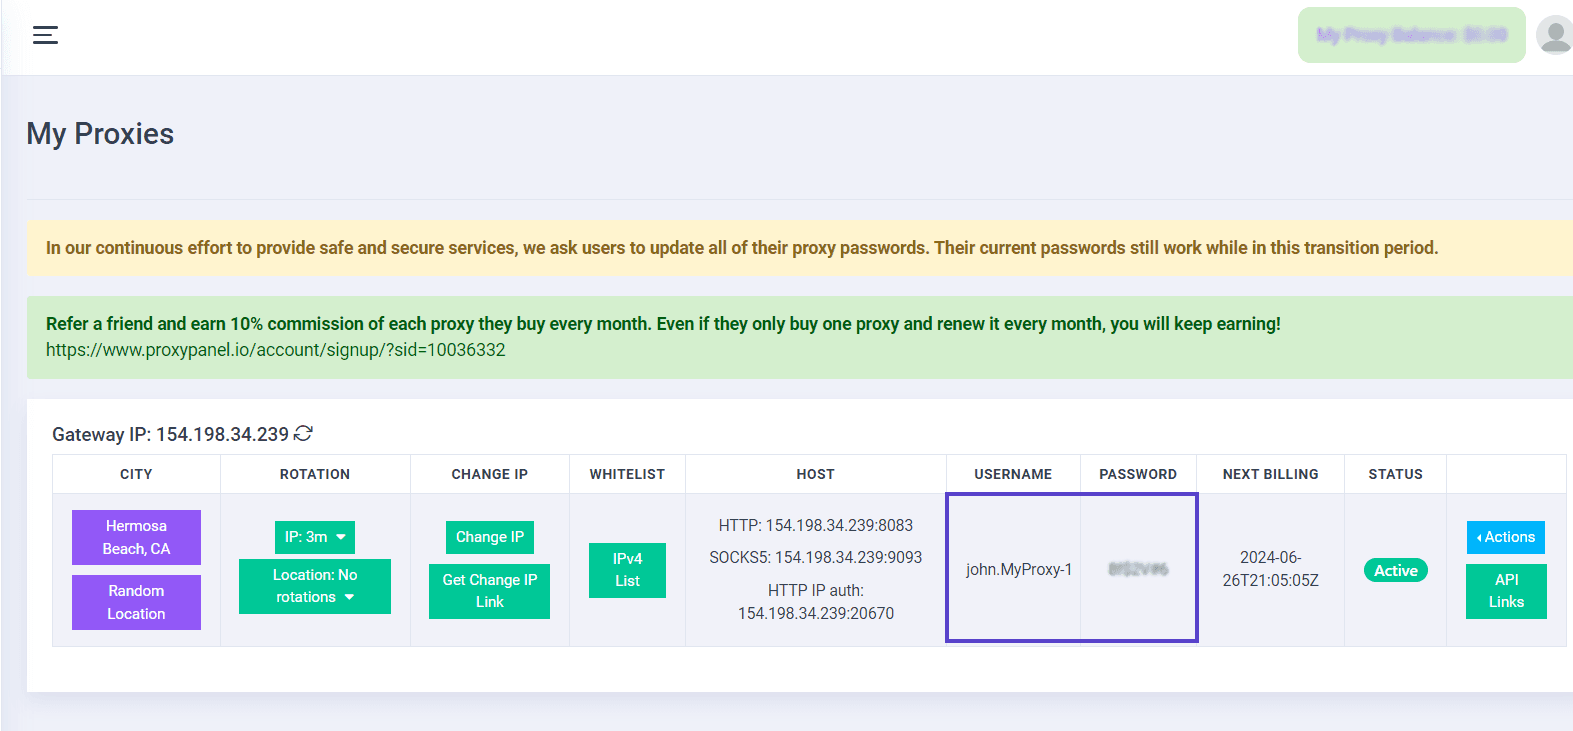This screenshot has height=731, width=1573.
Task: Click the john.MyProxy-1 username cell
Action: tap(1018, 569)
